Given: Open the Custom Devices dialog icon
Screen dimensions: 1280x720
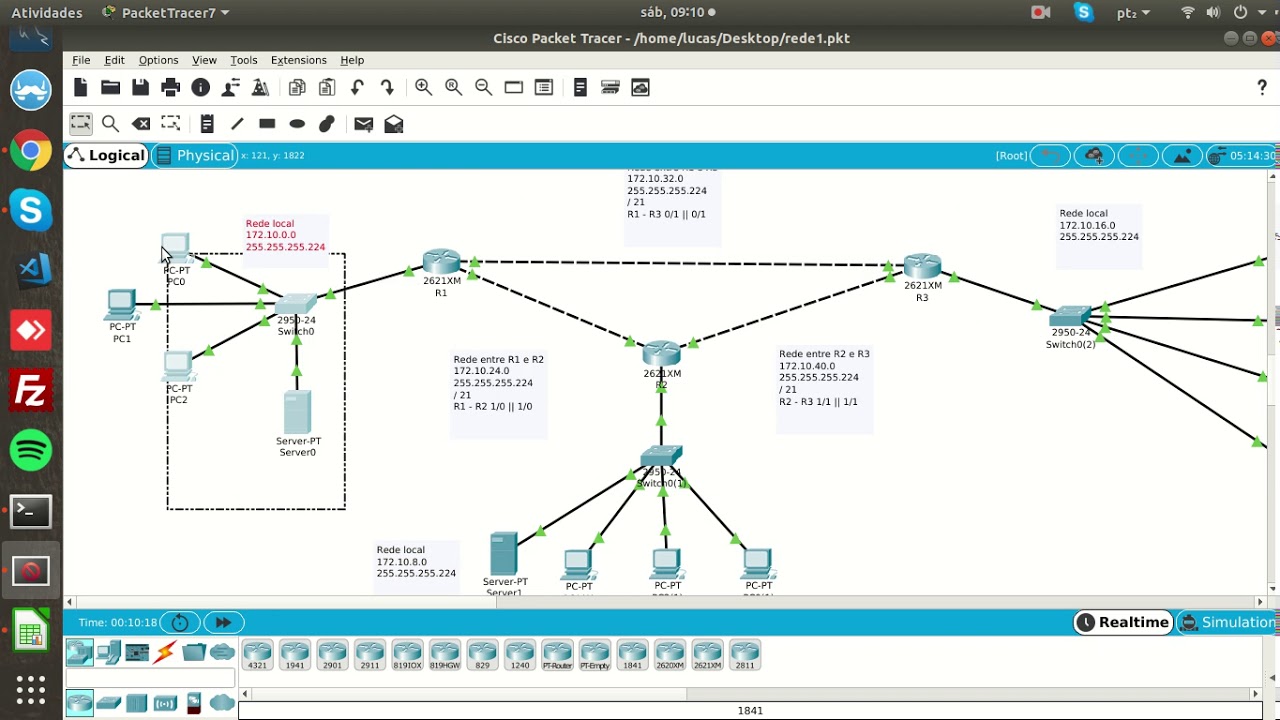Looking at the screenshot, I should (544, 88).
